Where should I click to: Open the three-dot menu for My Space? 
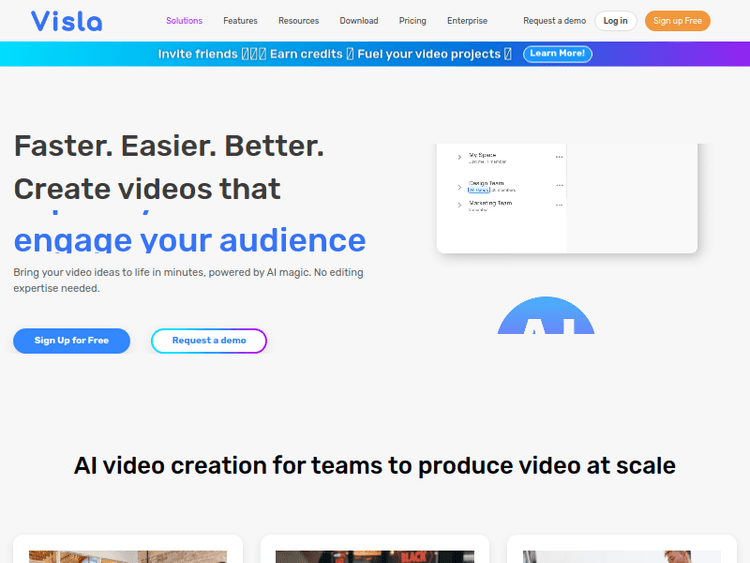pyautogui.click(x=559, y=157)
